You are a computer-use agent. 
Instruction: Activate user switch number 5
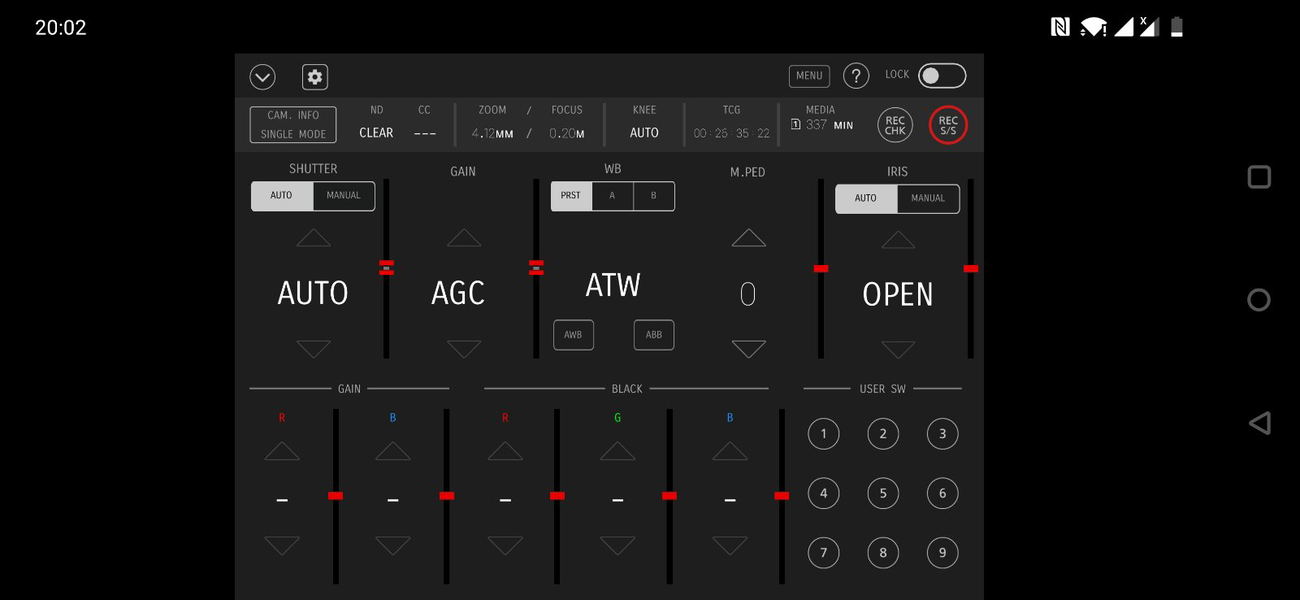coord(883,493)
